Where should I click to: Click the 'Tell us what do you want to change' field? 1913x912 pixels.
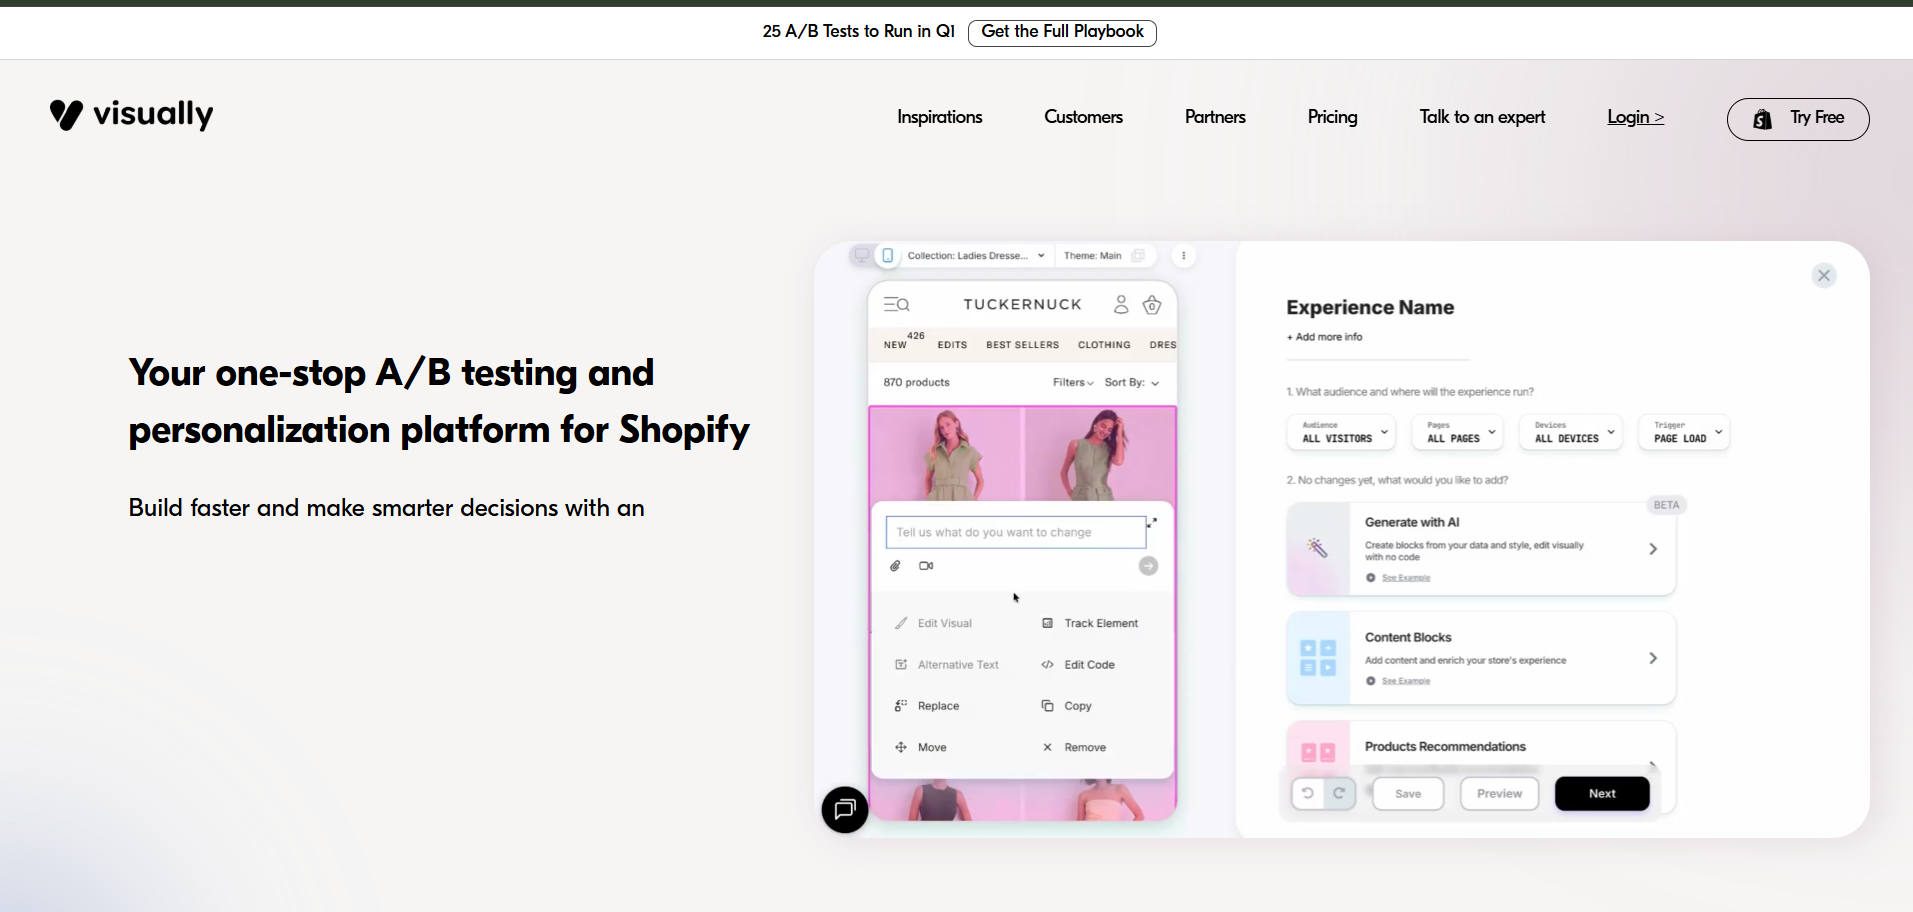tap(1015, 532)
